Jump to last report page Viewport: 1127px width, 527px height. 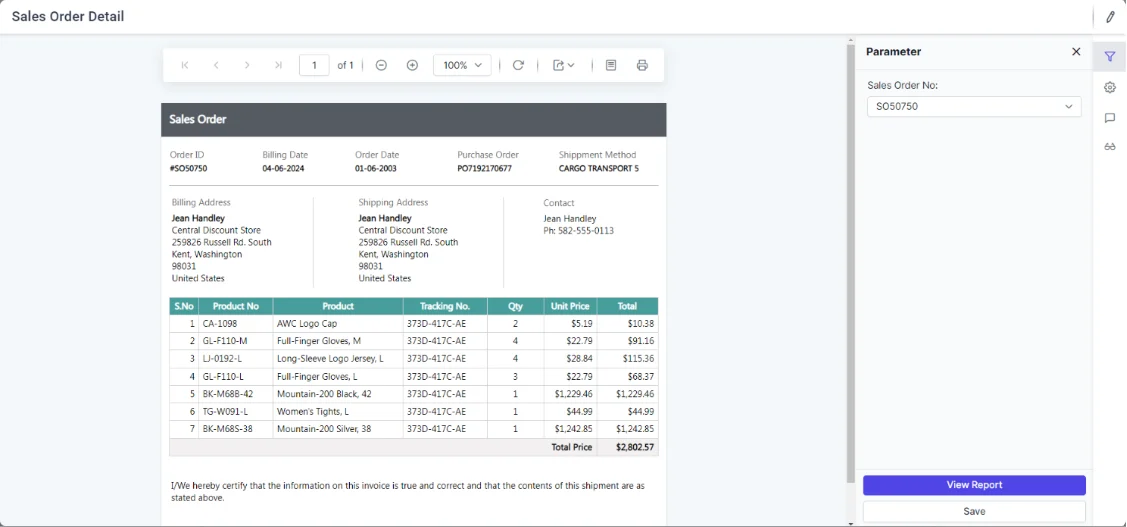point(278,65)
